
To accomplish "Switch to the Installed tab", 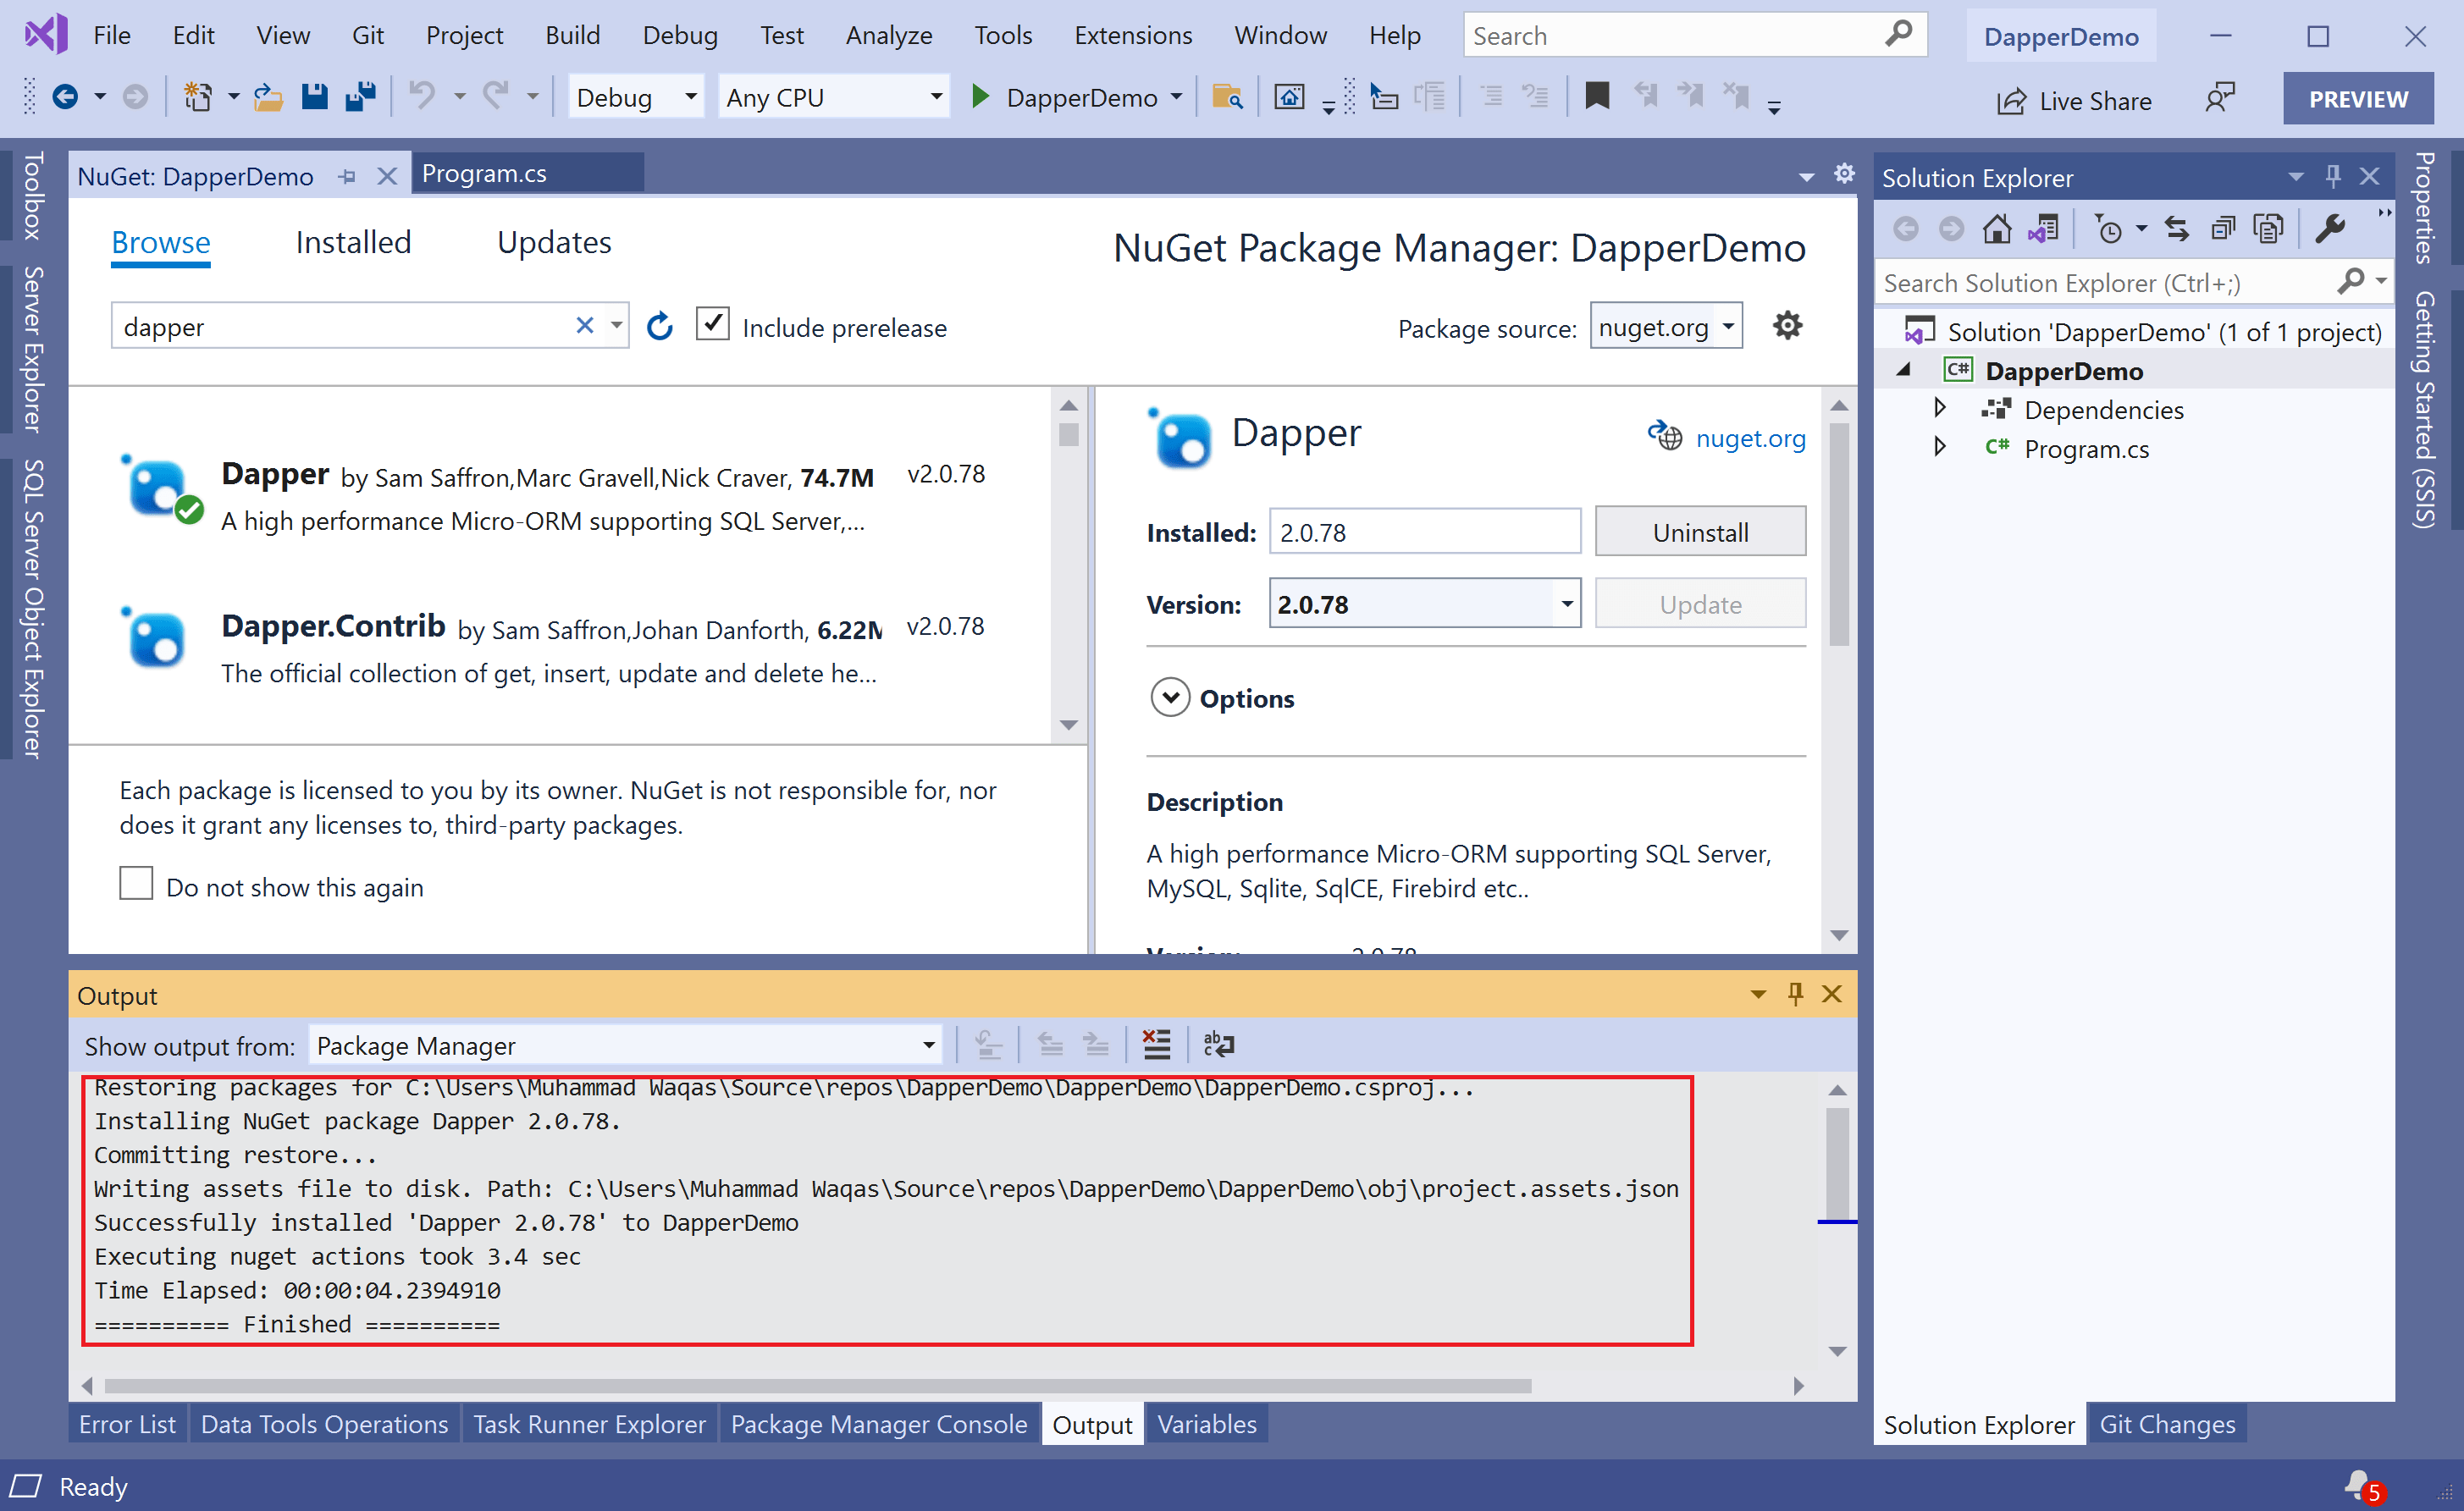I will pyautogui.click(x=353, y=243).
